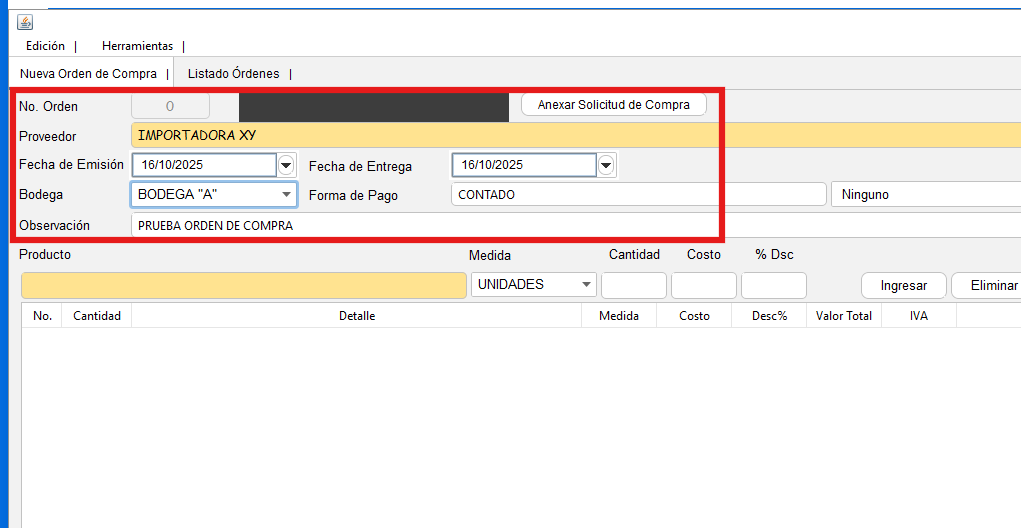Screen dimensions: 1021x528
Task: Click the Cantidad input box
Action: point(633,285)
